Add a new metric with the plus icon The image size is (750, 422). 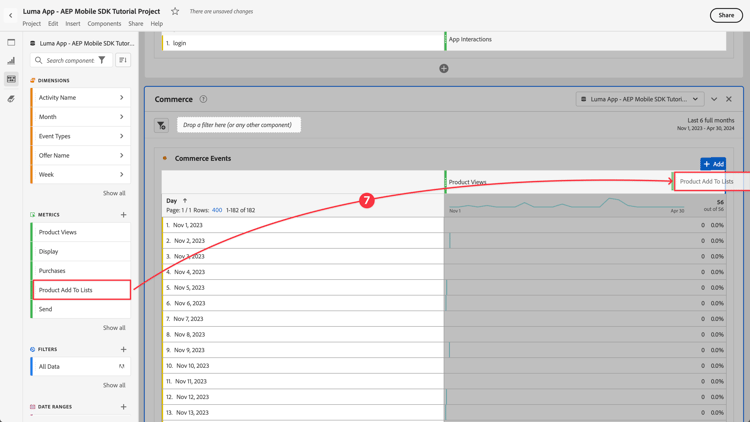[x=123, y=215]
